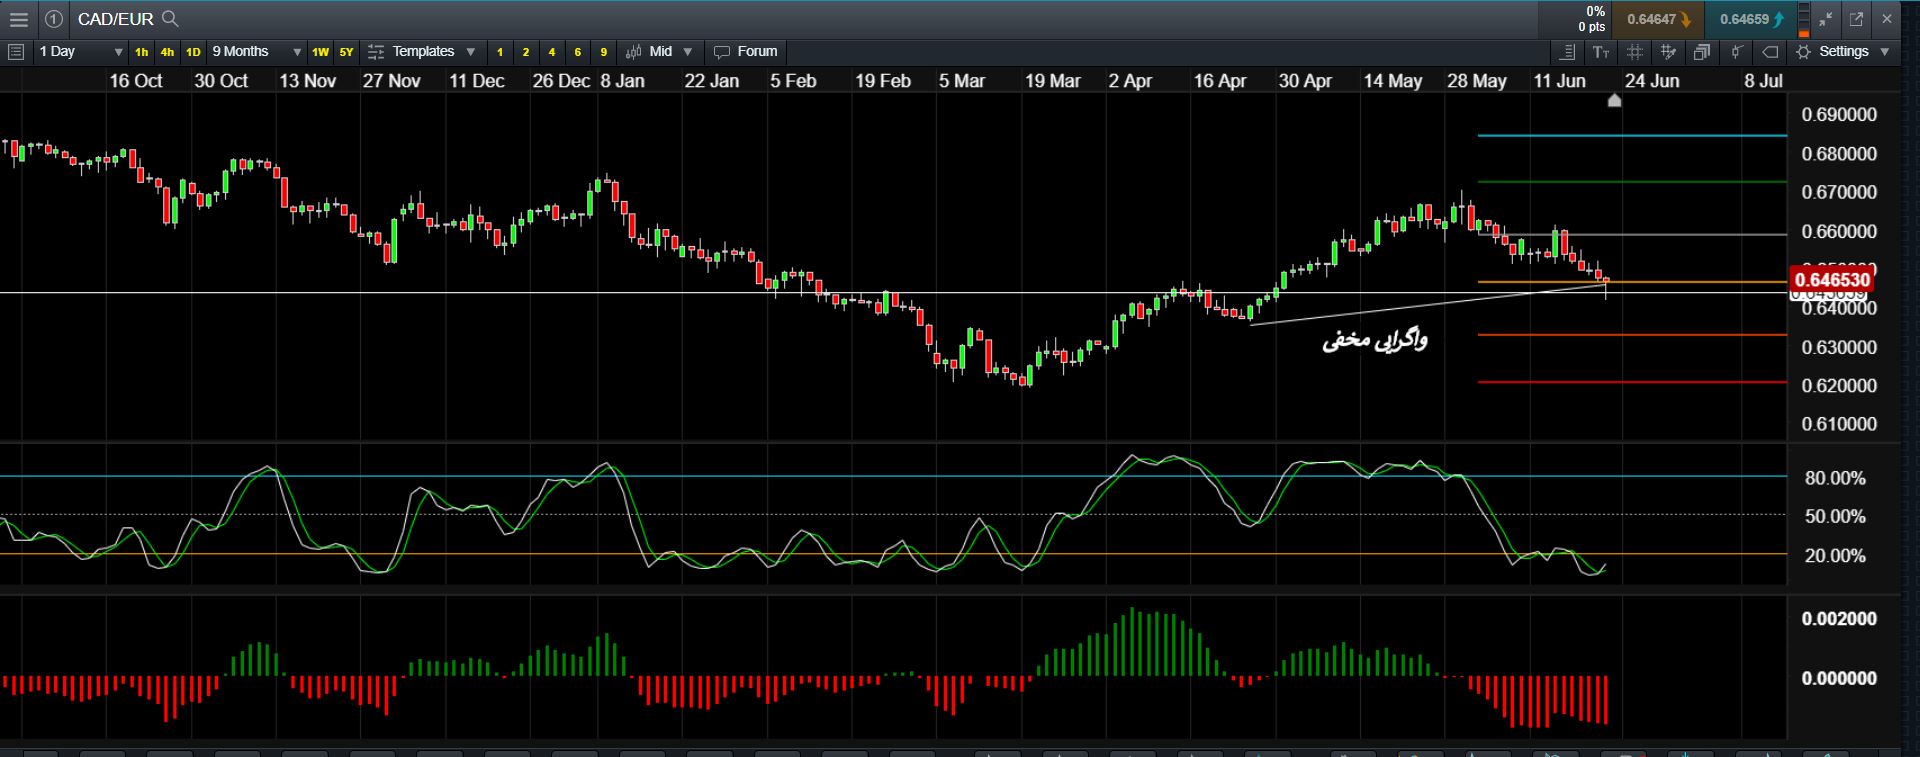The image size is (1920, 757).
Task: Pop out chart with external window icon
Action: pos(1856,19)
